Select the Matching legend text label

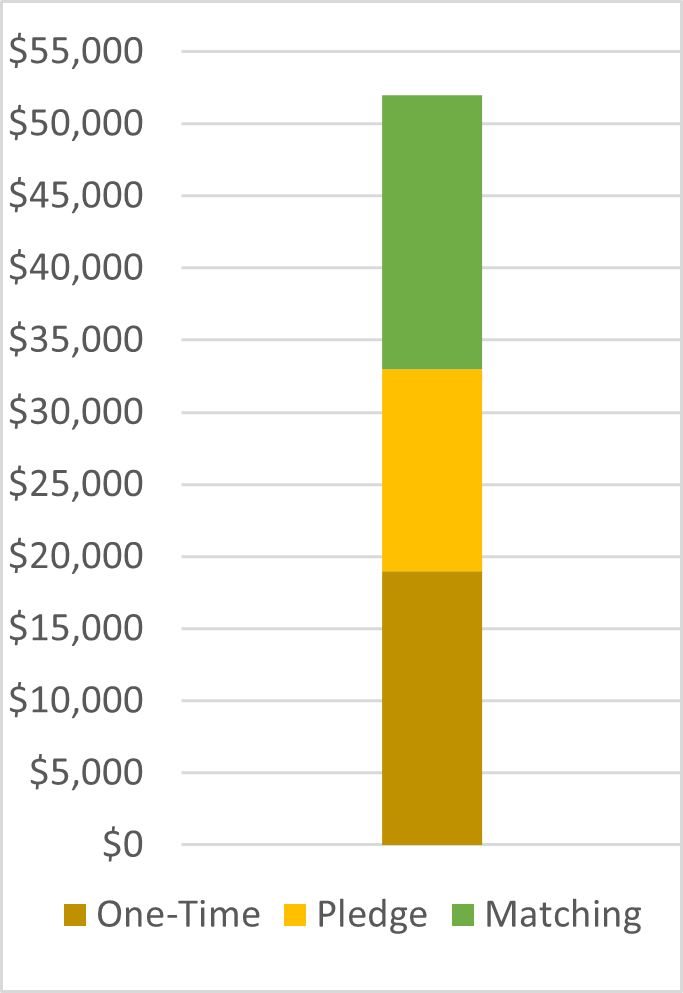click(x=563, y=915)
